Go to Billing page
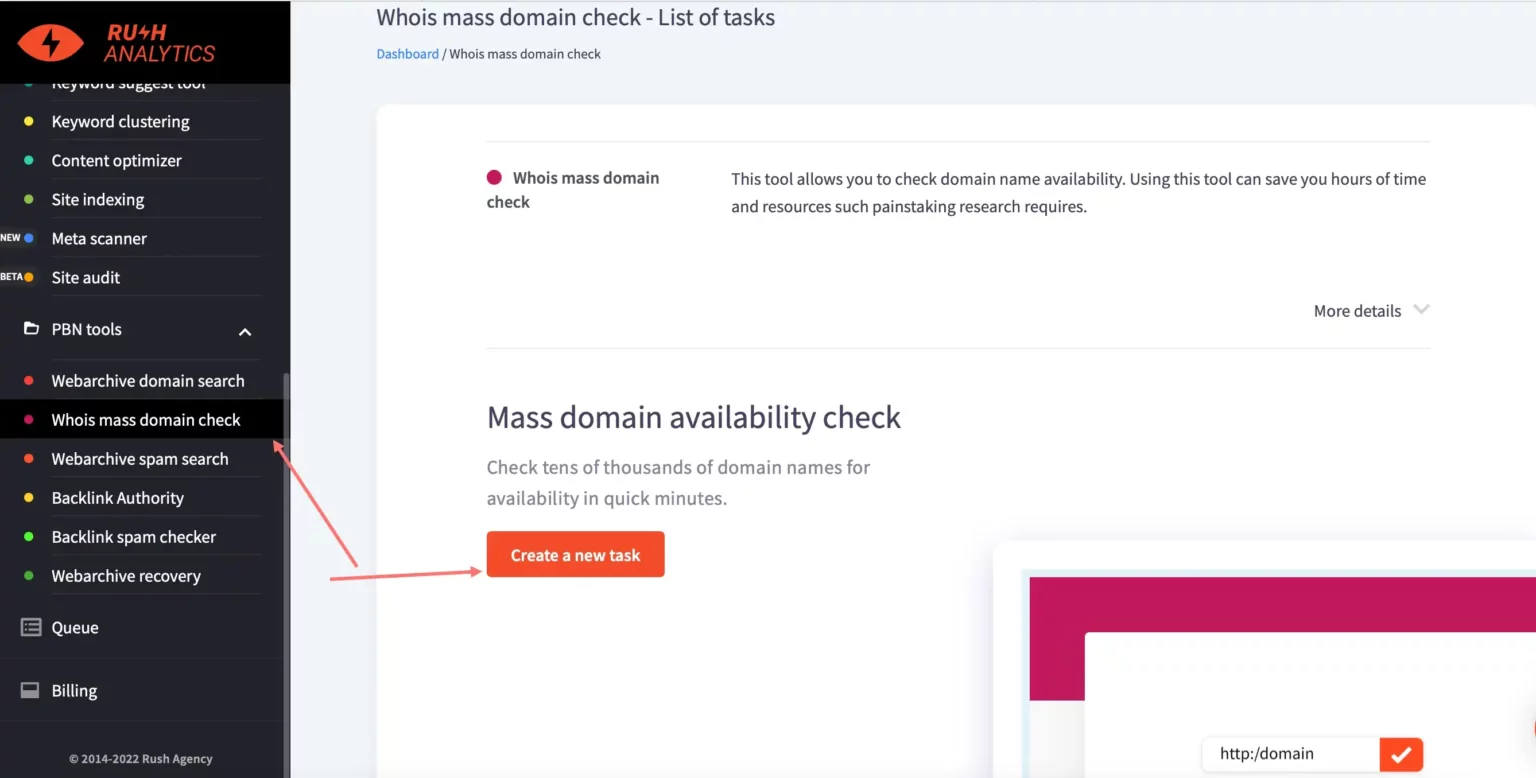The image size is (1536, 778). pos(74,690)
